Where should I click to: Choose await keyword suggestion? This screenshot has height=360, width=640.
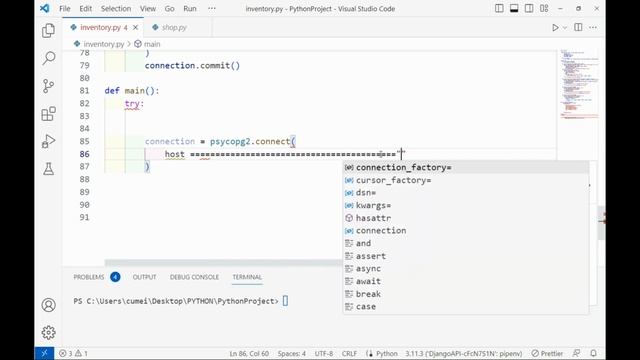466,281
